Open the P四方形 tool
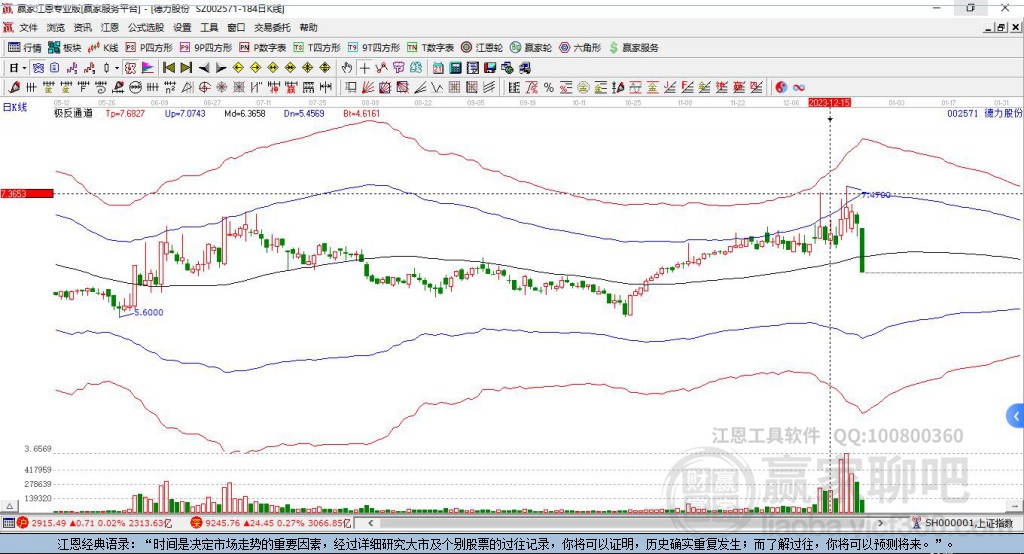Viewport: 1024px width, 554px height. (149, 48)
